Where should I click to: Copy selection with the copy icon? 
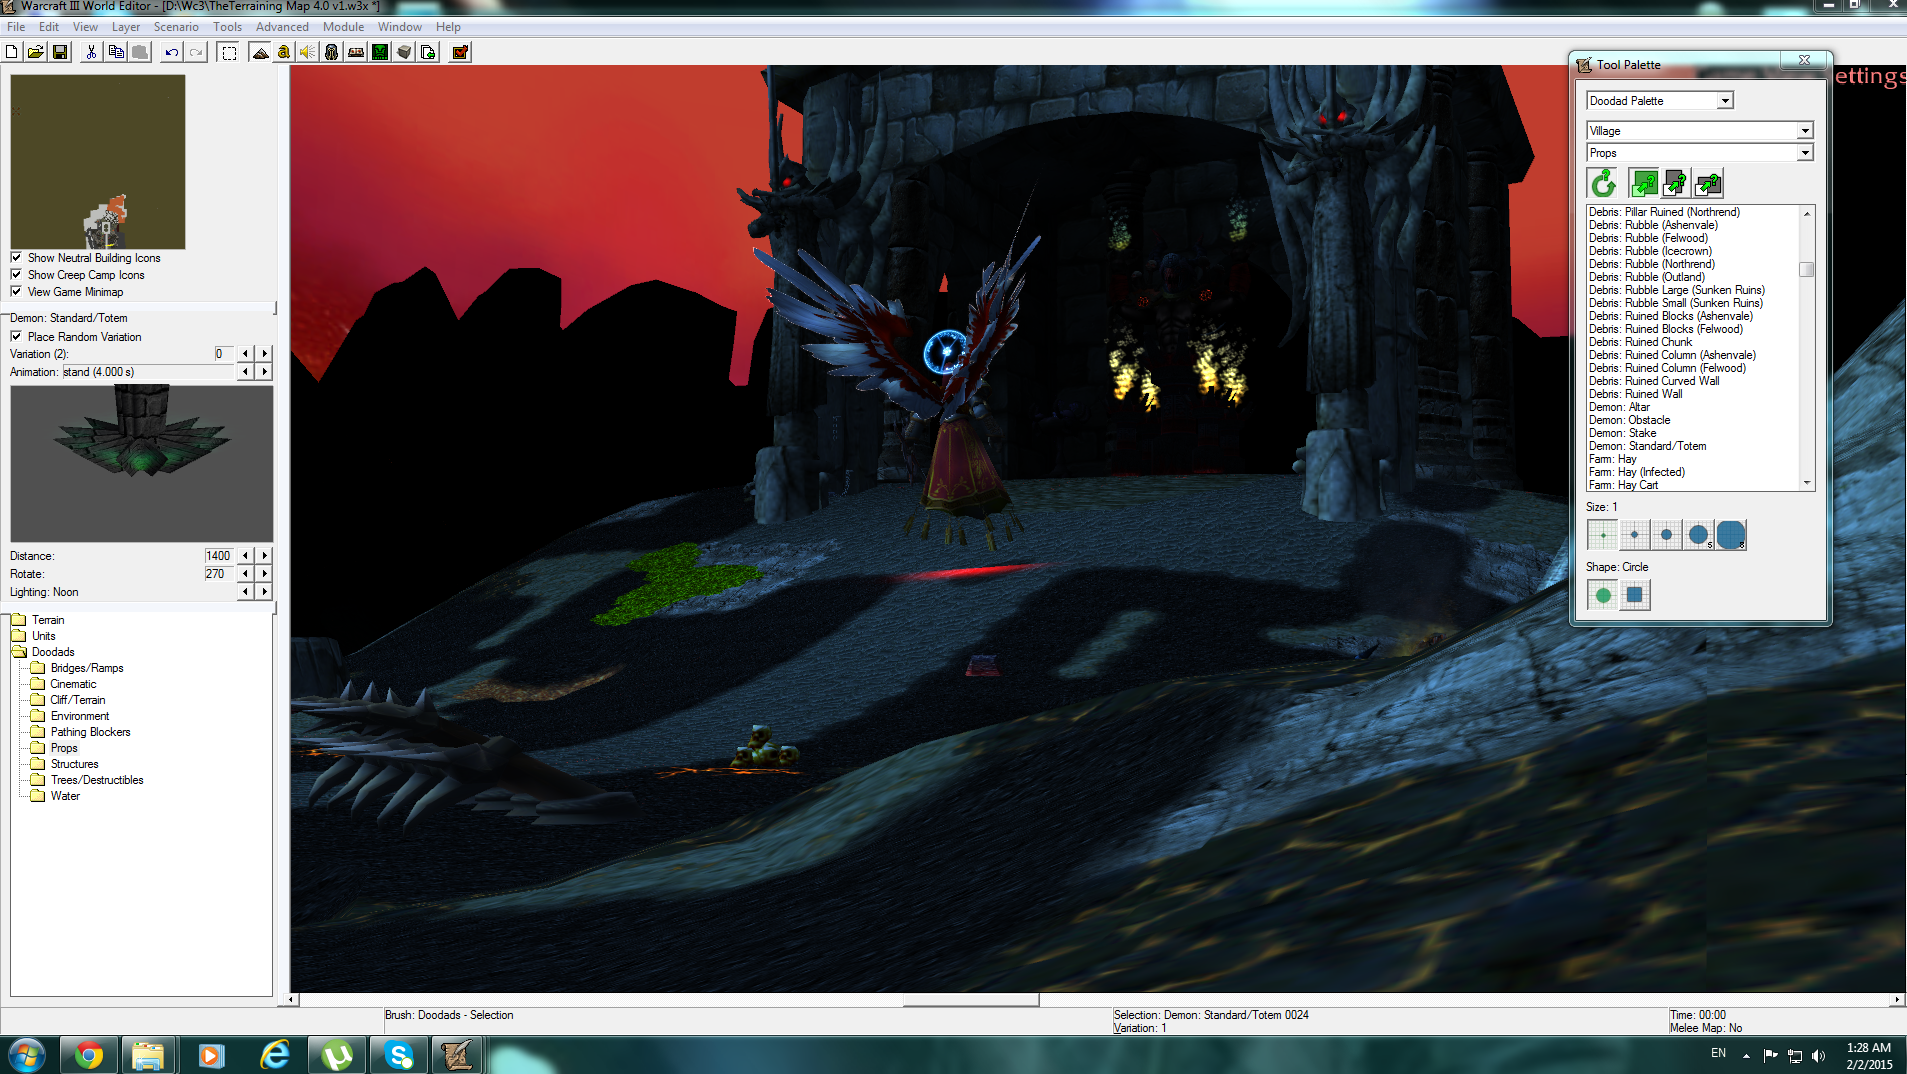116,52
